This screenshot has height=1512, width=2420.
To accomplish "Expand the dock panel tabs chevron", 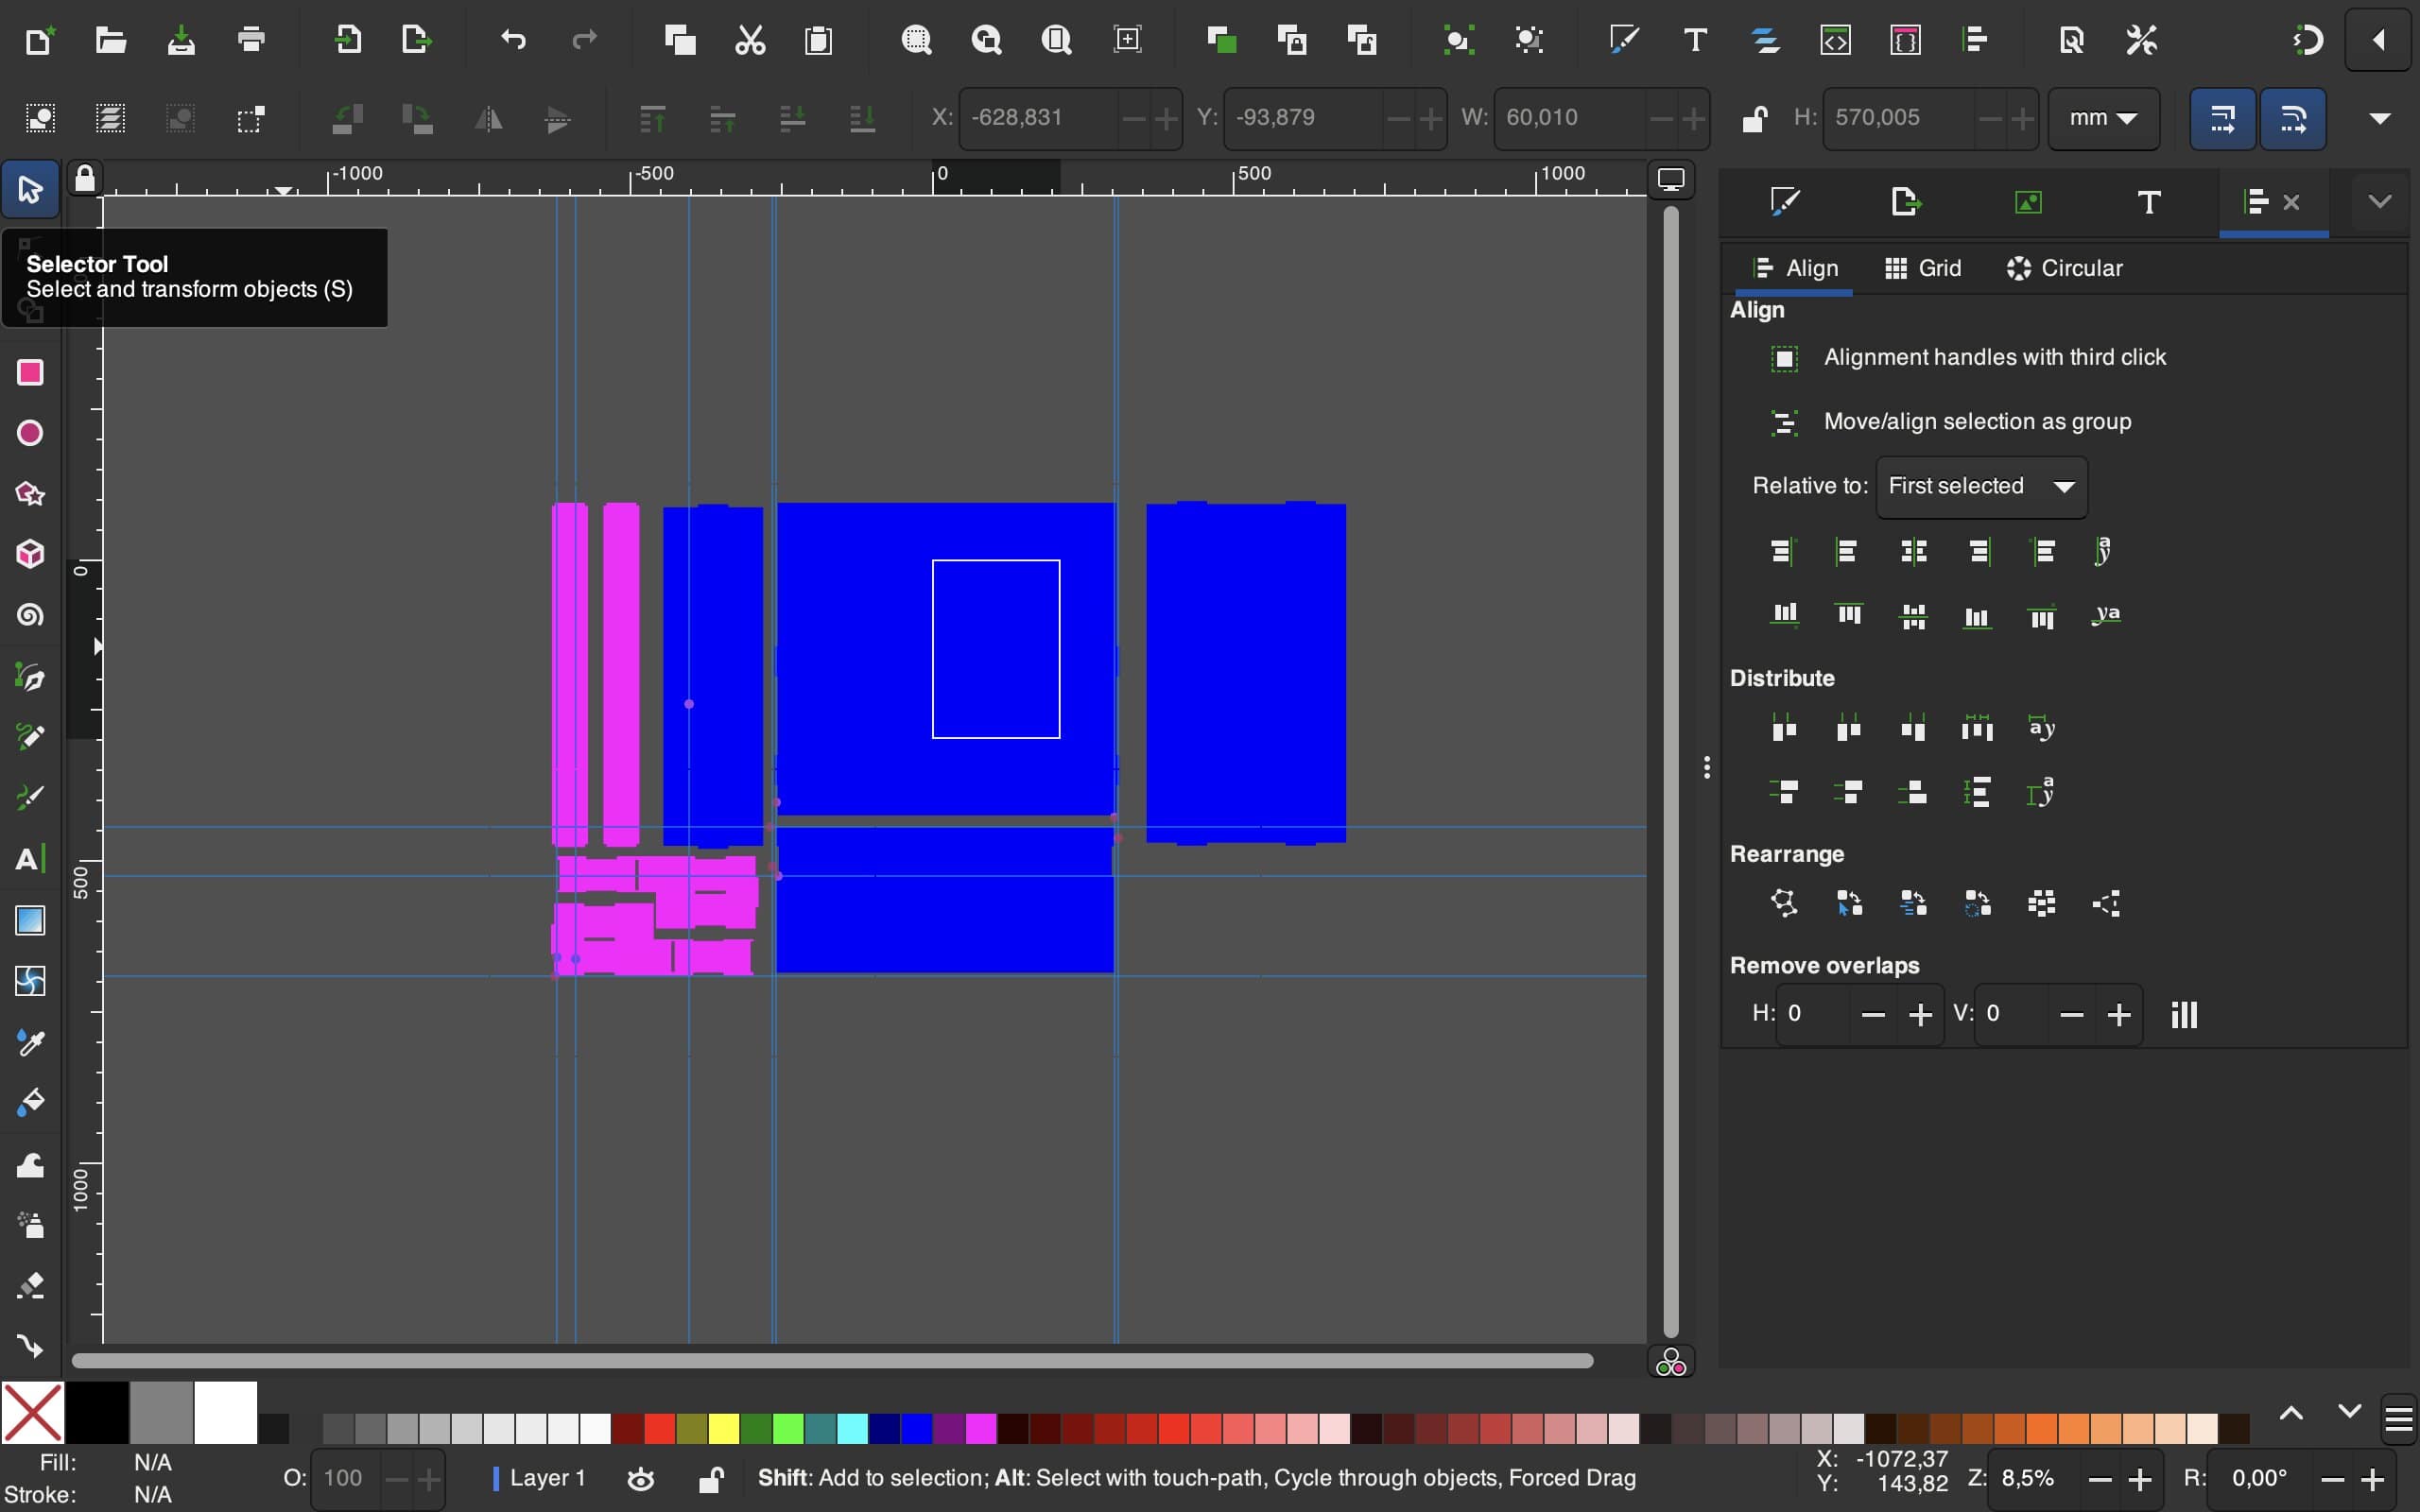I will pyautogui.click(x=2380, y=202).
